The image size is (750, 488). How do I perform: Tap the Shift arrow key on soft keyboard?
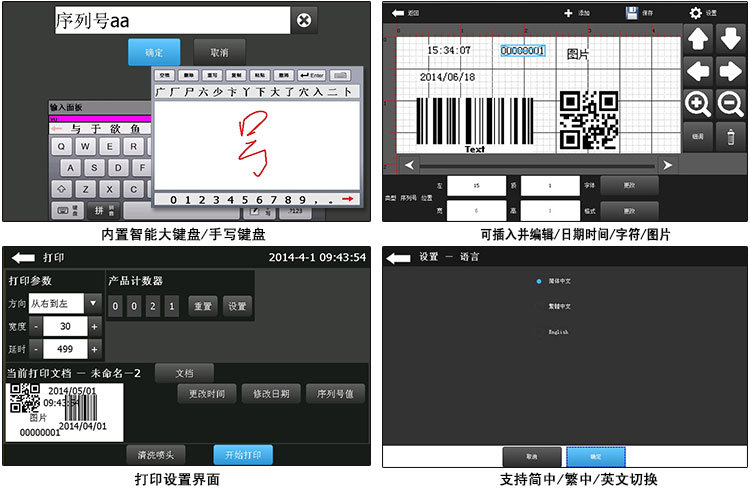tap(61, 189)
